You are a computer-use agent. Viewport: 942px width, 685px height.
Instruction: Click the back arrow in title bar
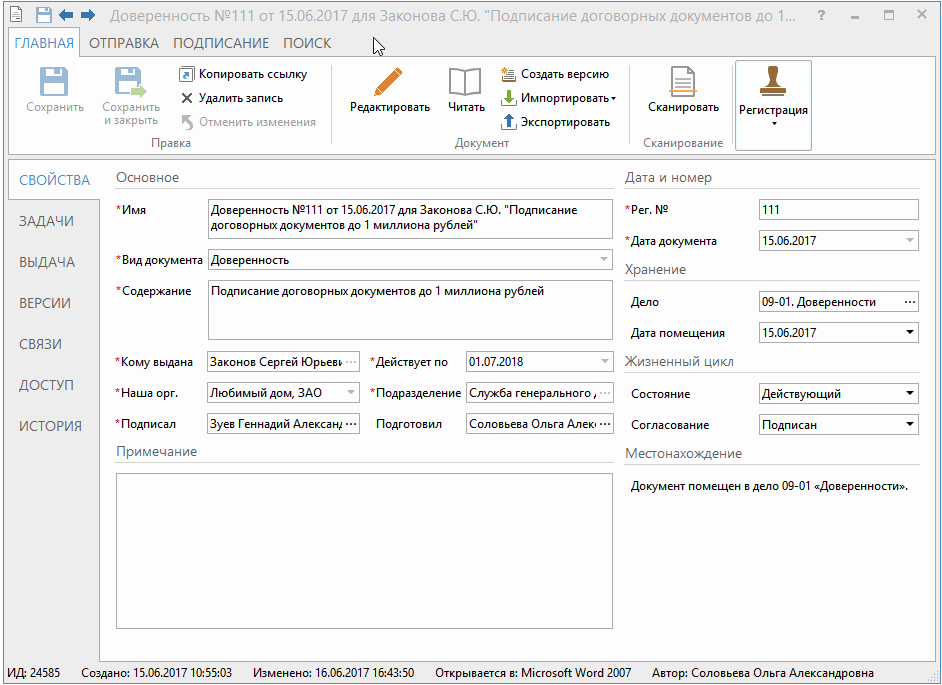coord(66,16)
